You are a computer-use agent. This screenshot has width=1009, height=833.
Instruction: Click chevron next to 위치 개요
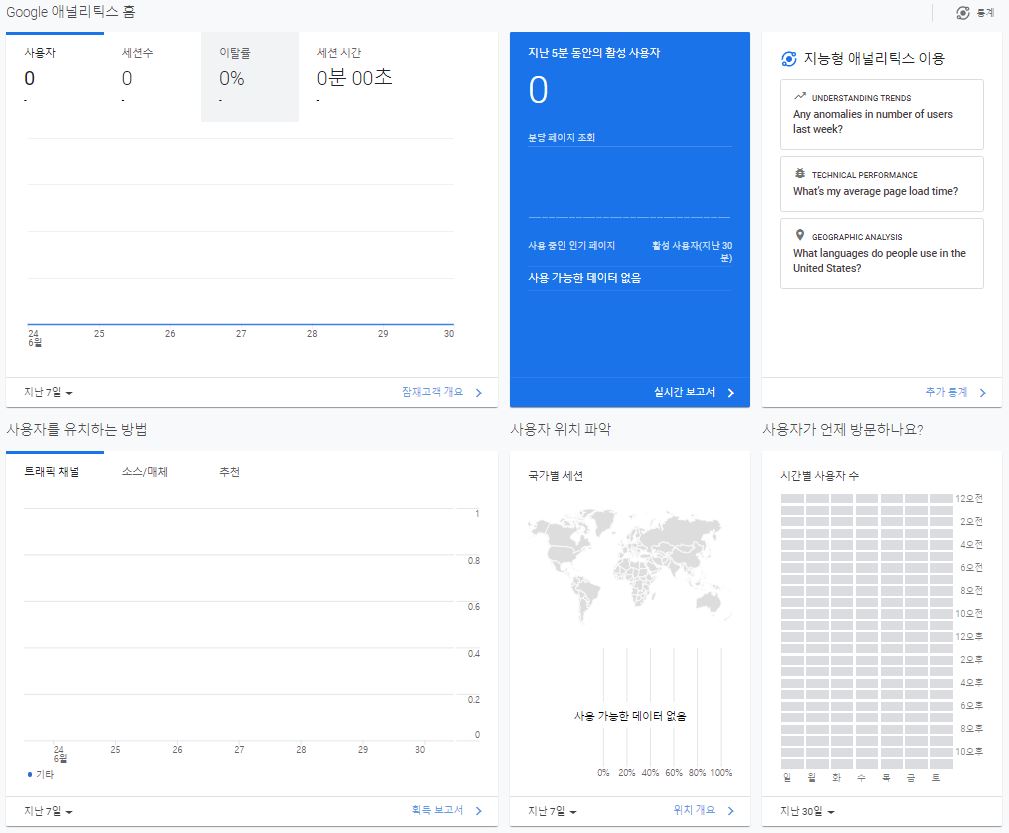tap(730, 811)
